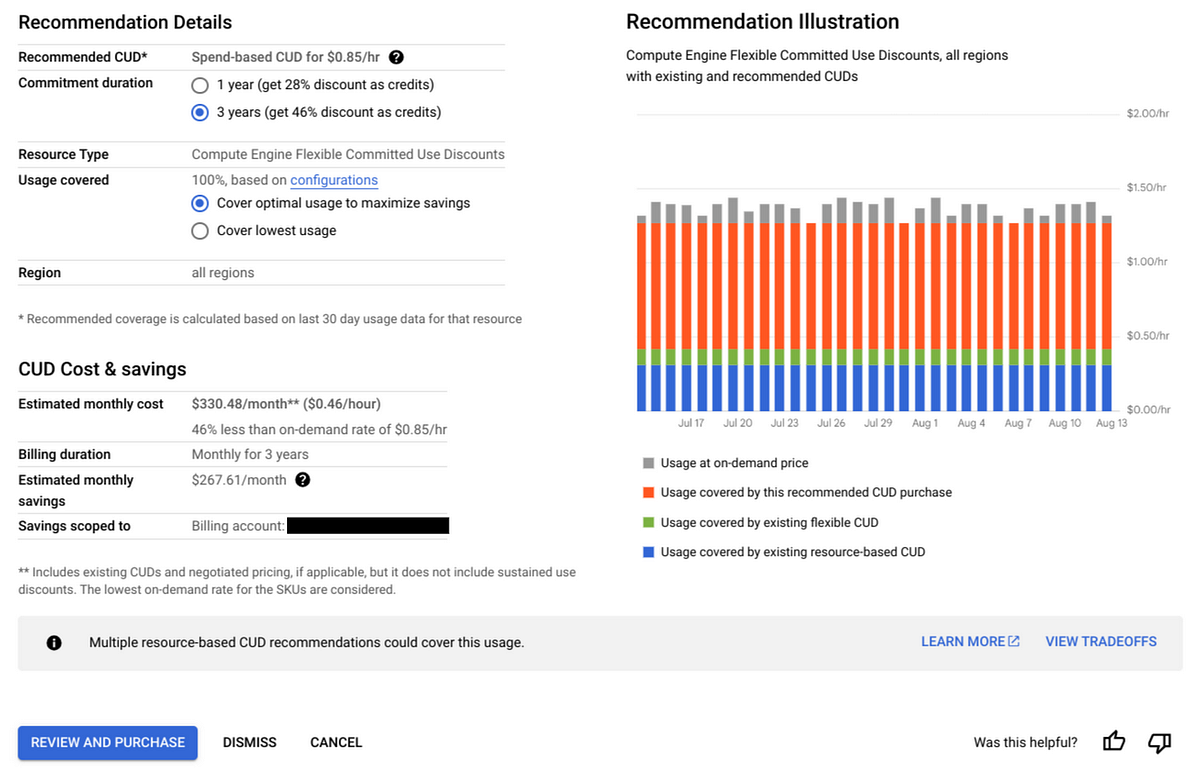This screenshot has height=769, width=1200.
Task: Open the tooltip beside Estimated monthly savings
Action: 302,480
